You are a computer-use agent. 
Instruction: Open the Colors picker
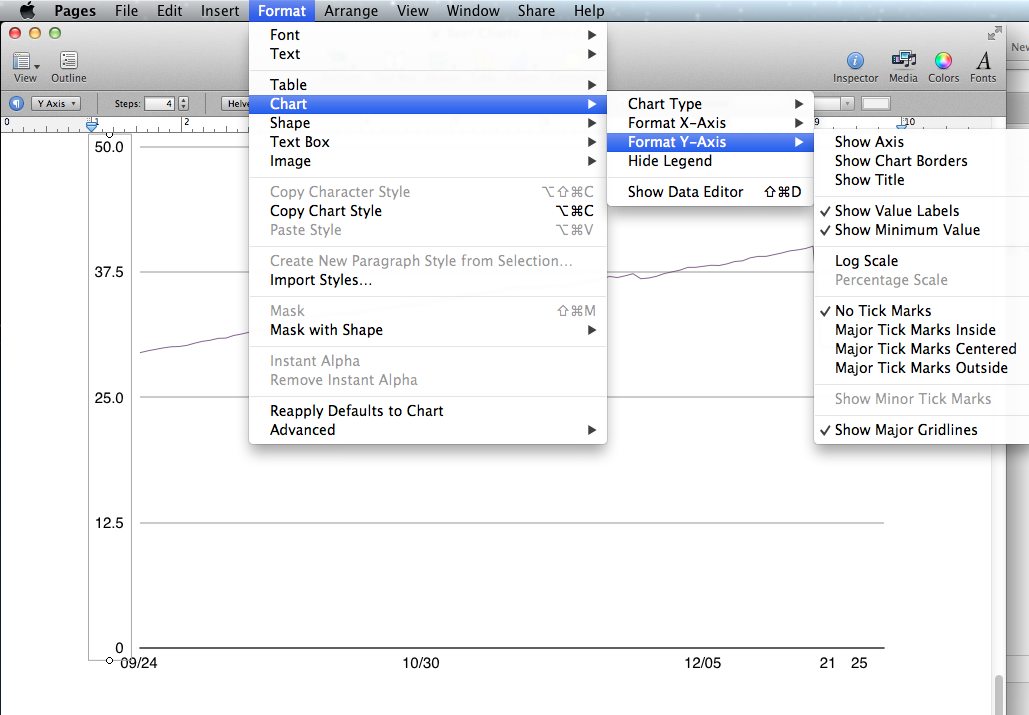click(943, 67)
